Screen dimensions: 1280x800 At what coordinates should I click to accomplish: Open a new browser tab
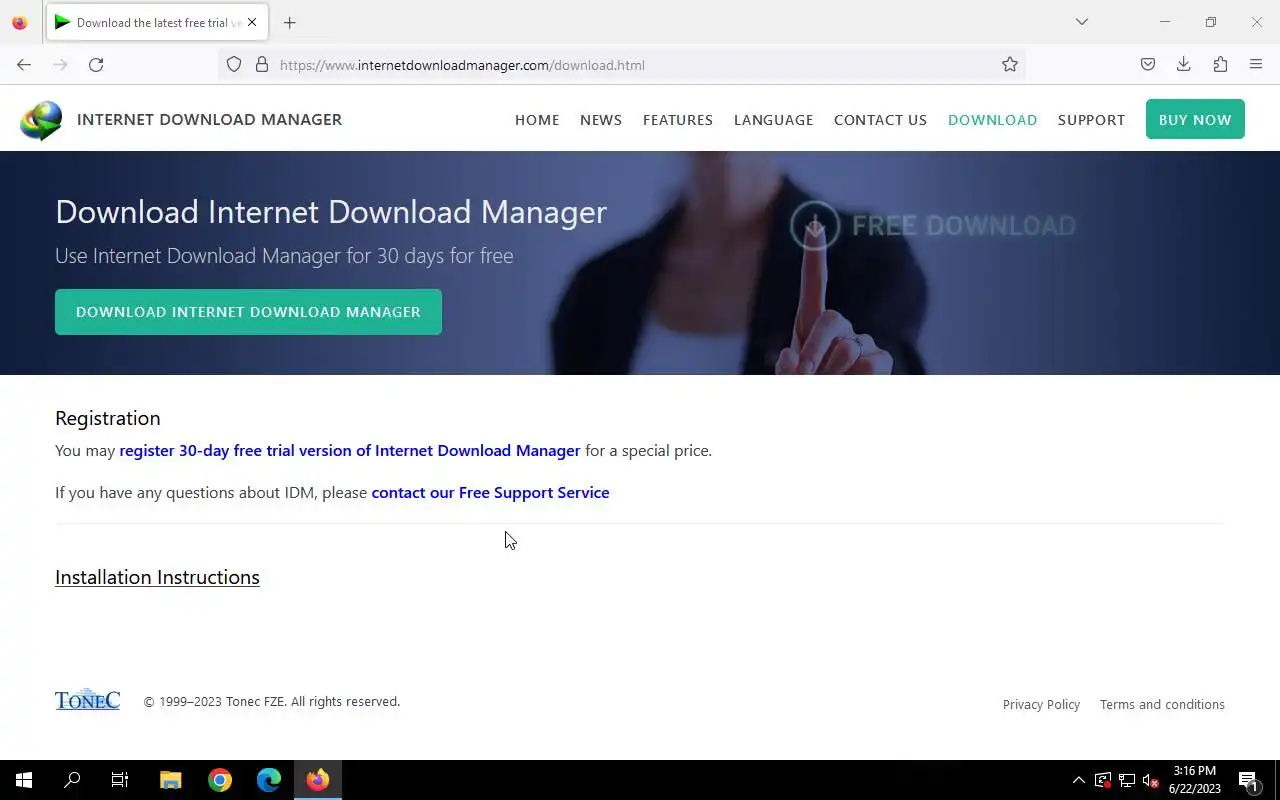click(289, 22)
